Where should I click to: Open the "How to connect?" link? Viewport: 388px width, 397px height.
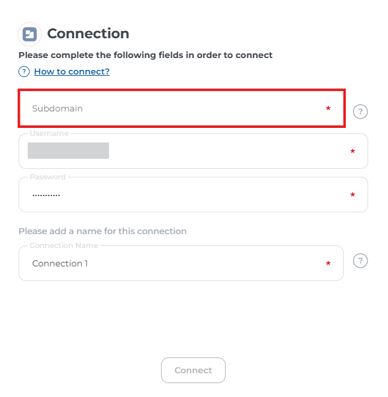(72, 72)
